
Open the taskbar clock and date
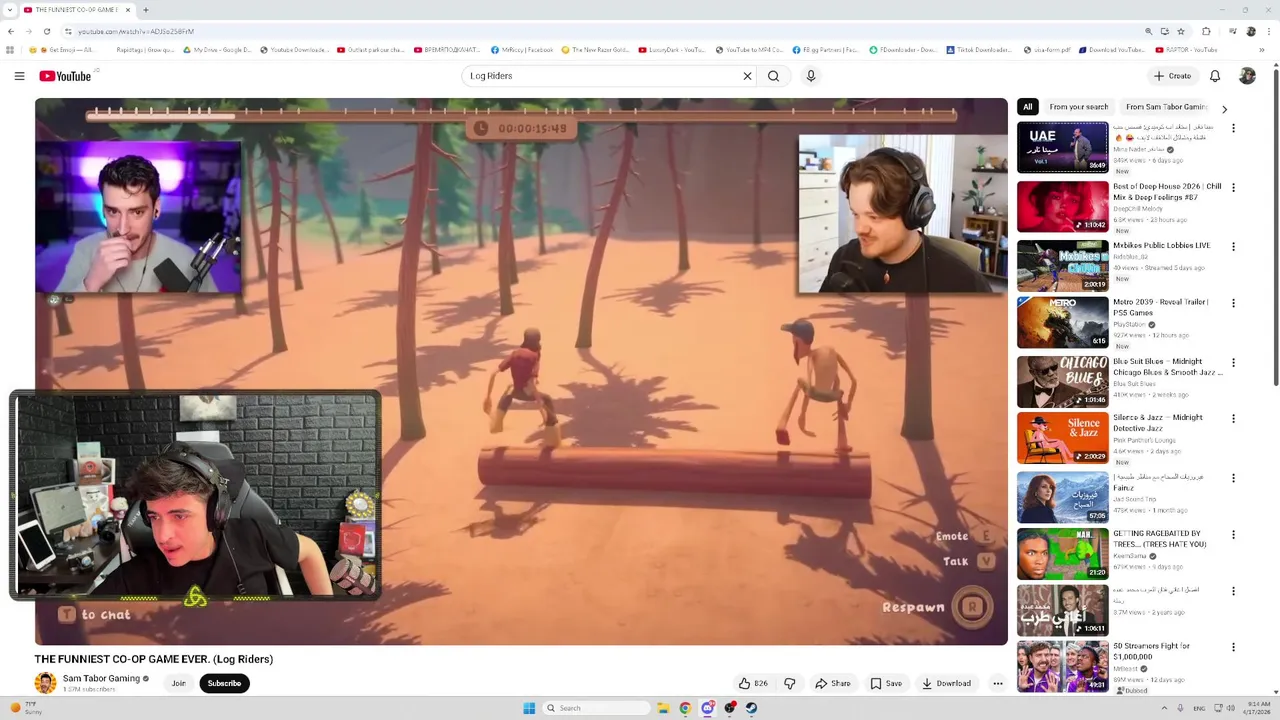[x=1257, y=708]
